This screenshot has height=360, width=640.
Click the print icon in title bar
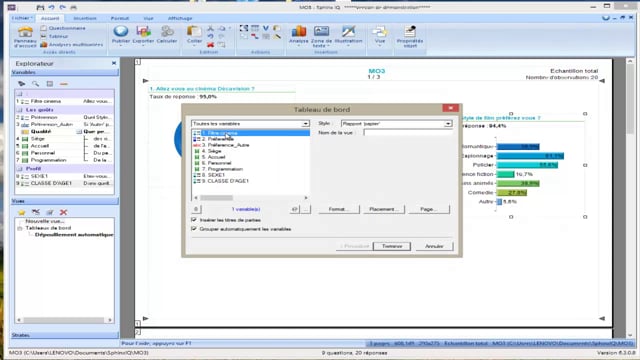(73, 7)
